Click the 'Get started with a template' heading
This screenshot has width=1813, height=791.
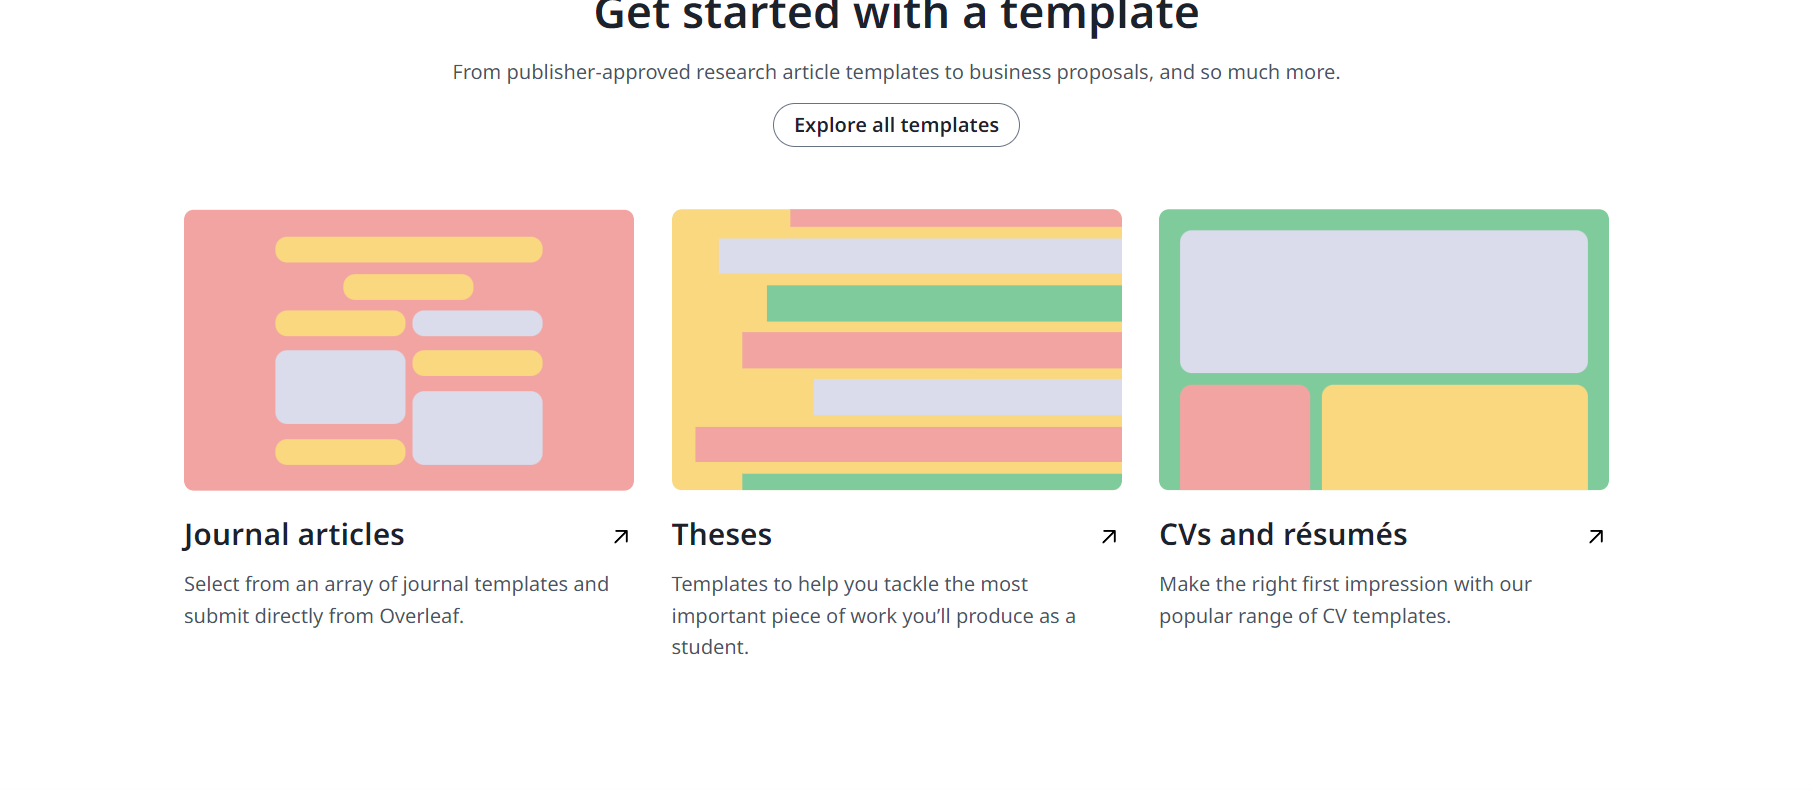[896, 16]
